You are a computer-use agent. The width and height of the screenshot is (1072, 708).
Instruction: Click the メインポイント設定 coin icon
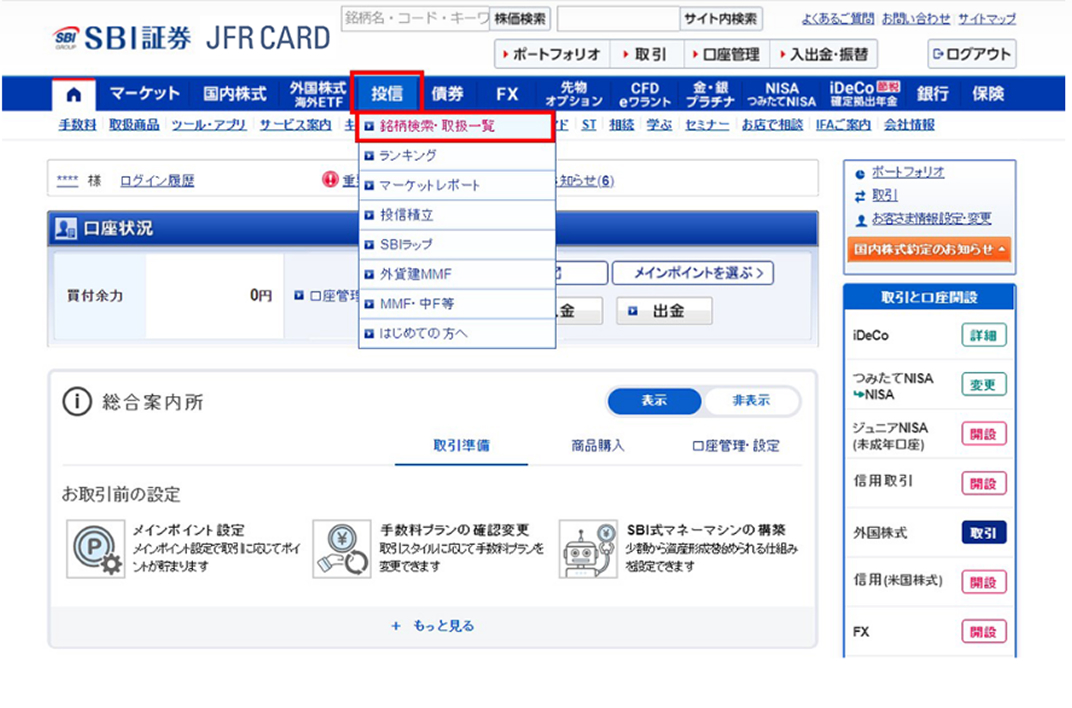(x=96, y=549)
